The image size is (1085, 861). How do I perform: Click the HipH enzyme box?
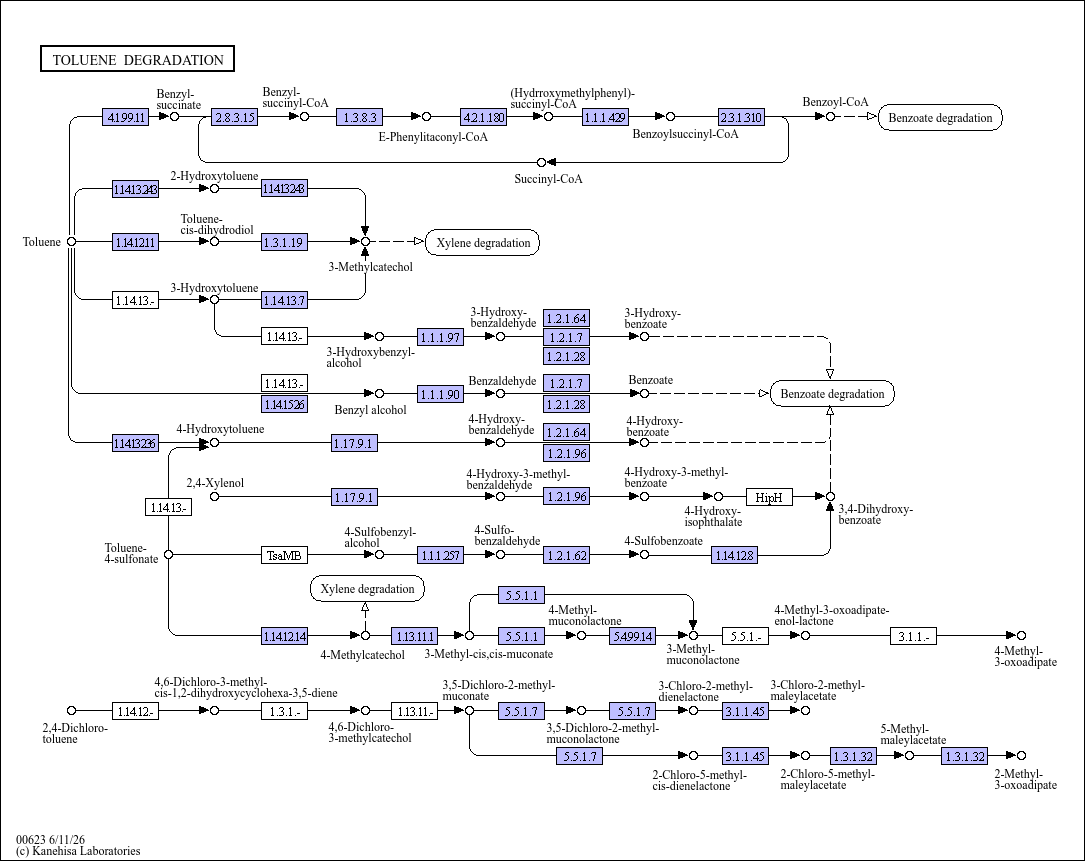tap(769, 497)
